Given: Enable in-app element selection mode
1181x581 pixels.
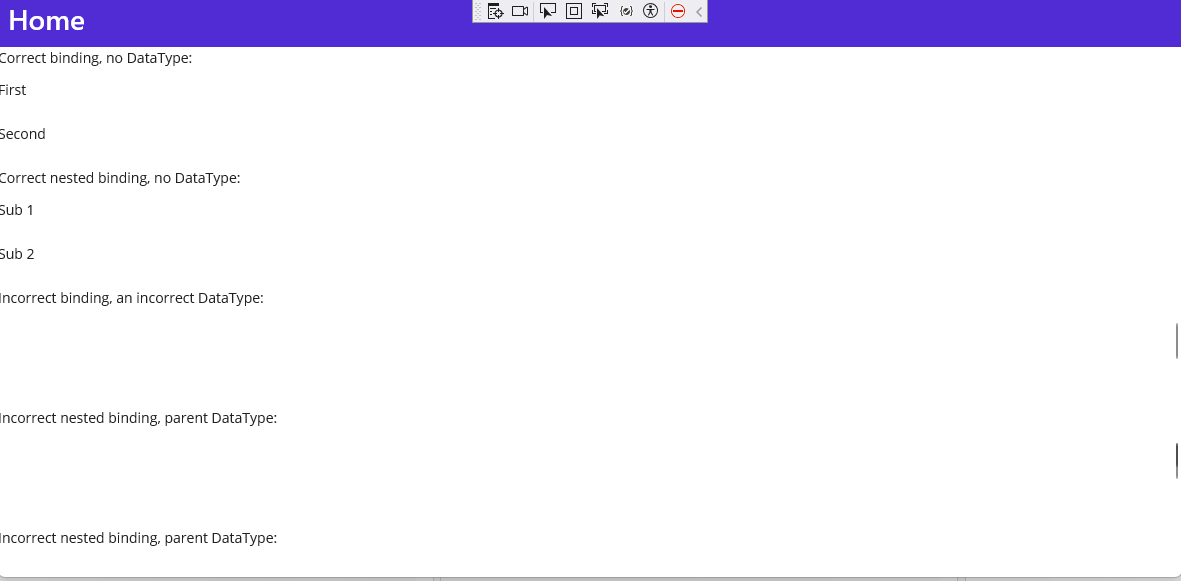Looking at the screenshot, I should 600,11.
